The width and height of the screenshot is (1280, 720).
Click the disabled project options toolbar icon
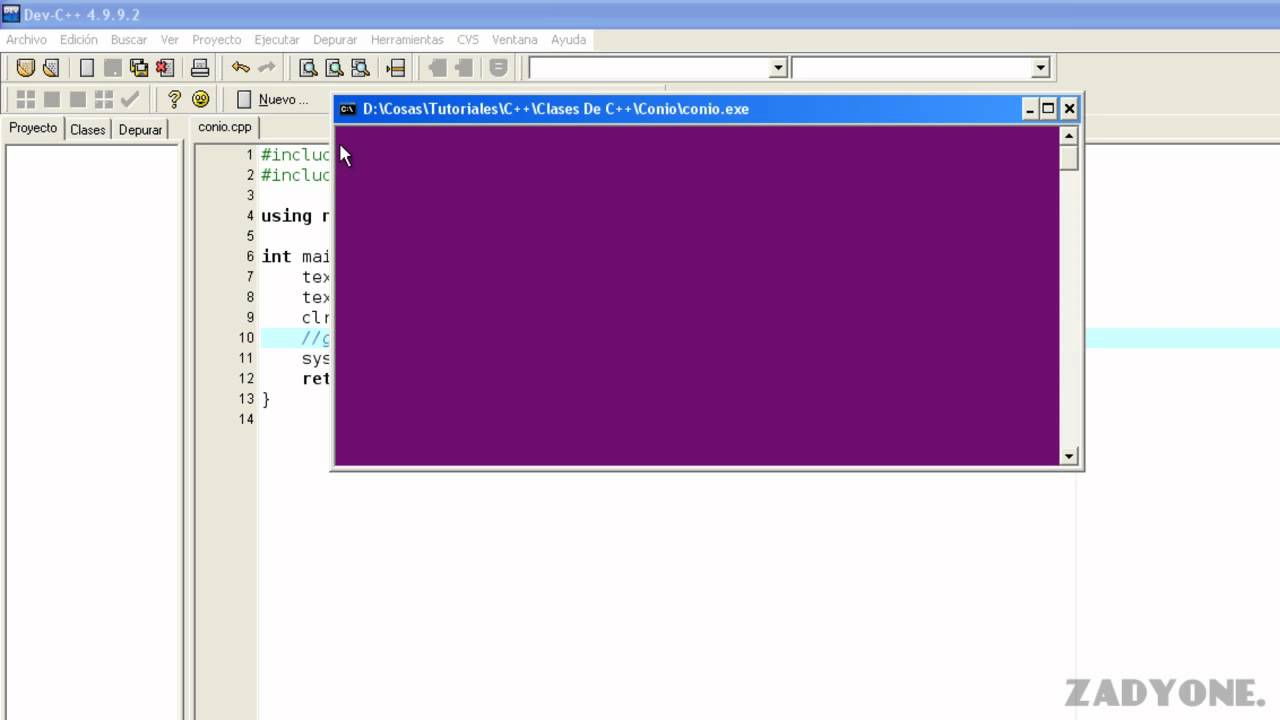tap(498, 68)
